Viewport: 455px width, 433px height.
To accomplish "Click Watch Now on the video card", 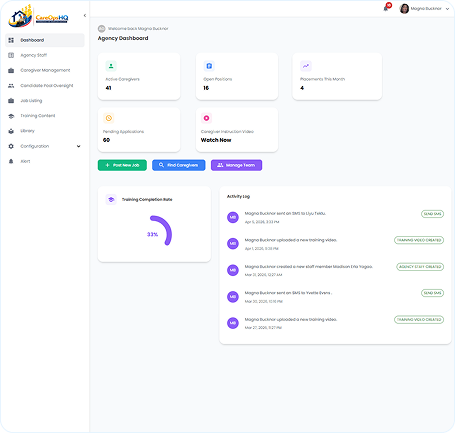I will (x=216, y=140).
